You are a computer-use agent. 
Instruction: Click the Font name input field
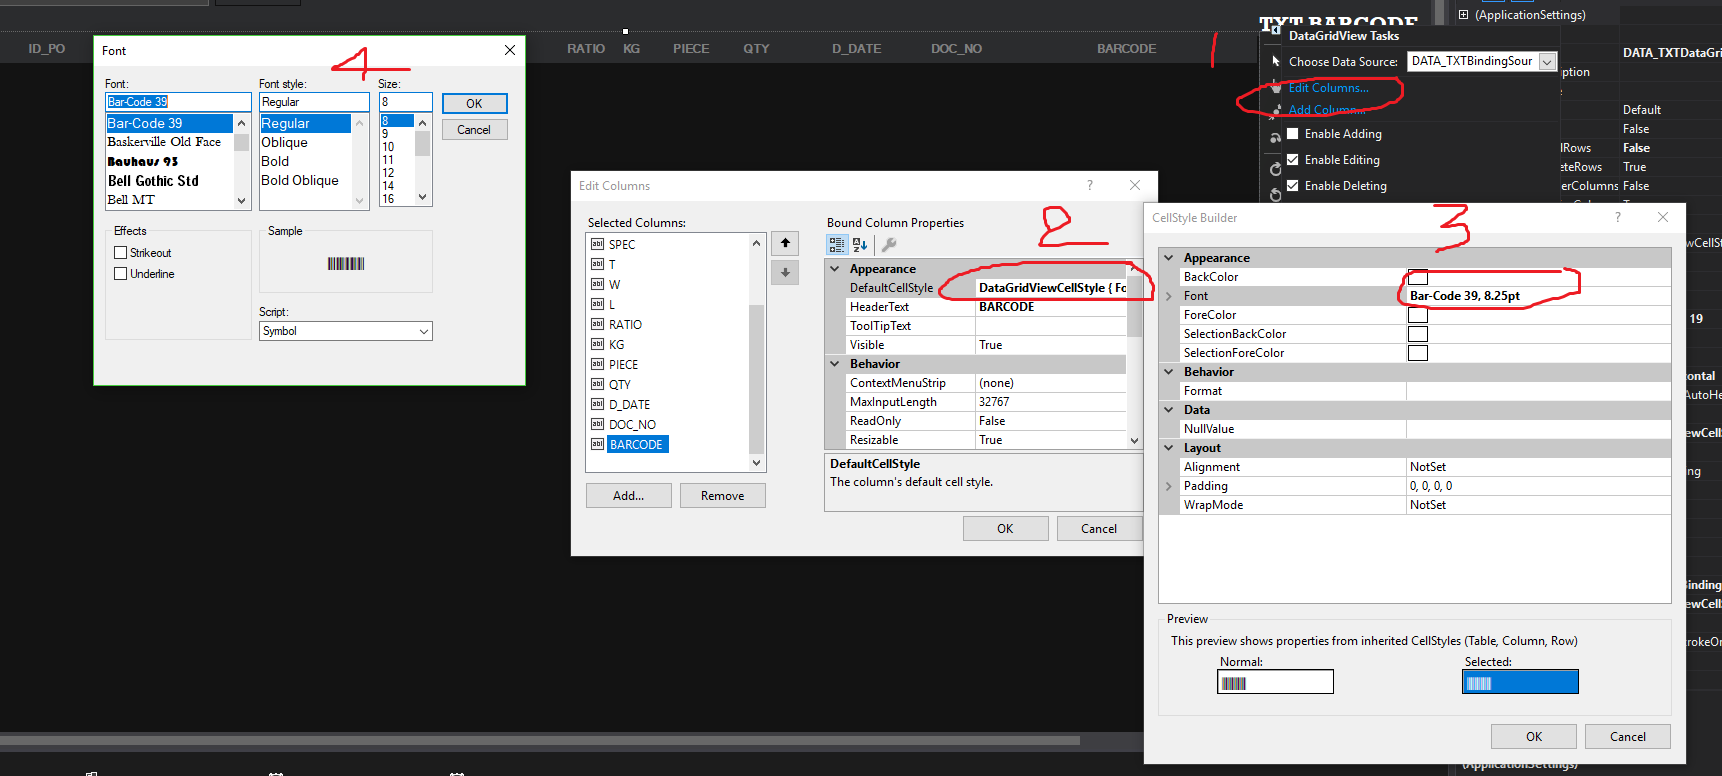tap(178, 102)
